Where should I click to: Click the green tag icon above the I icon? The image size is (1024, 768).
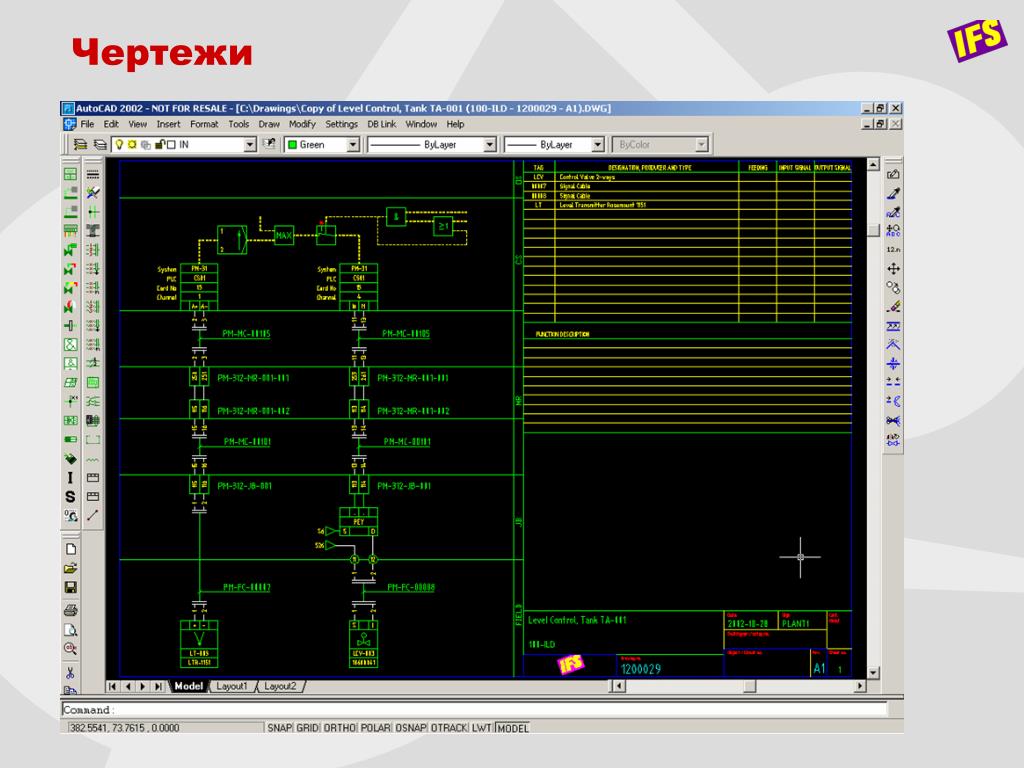[71, 459]
